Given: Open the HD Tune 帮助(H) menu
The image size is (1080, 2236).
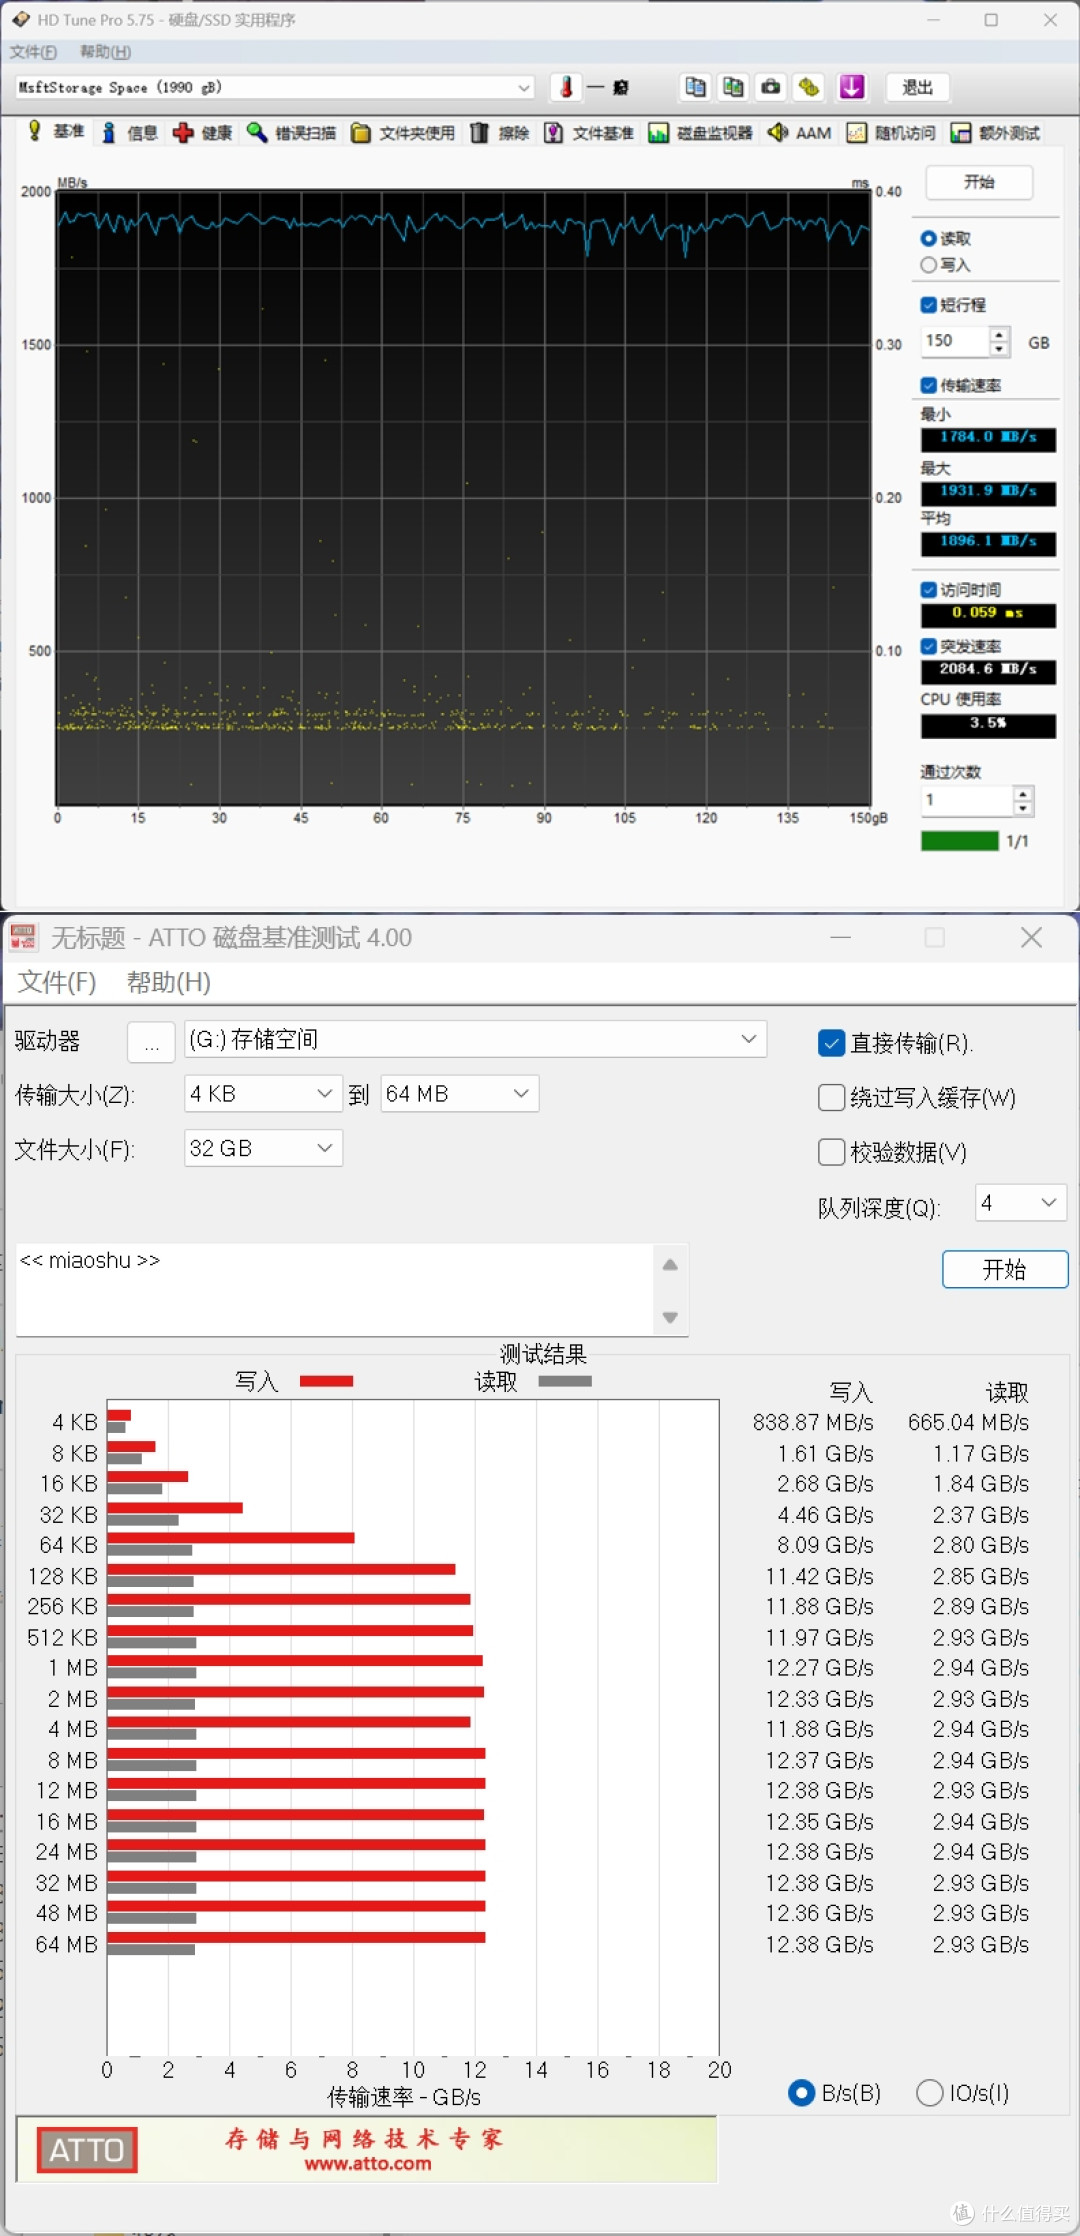Looking at the screenshot, I should [105, 52].
